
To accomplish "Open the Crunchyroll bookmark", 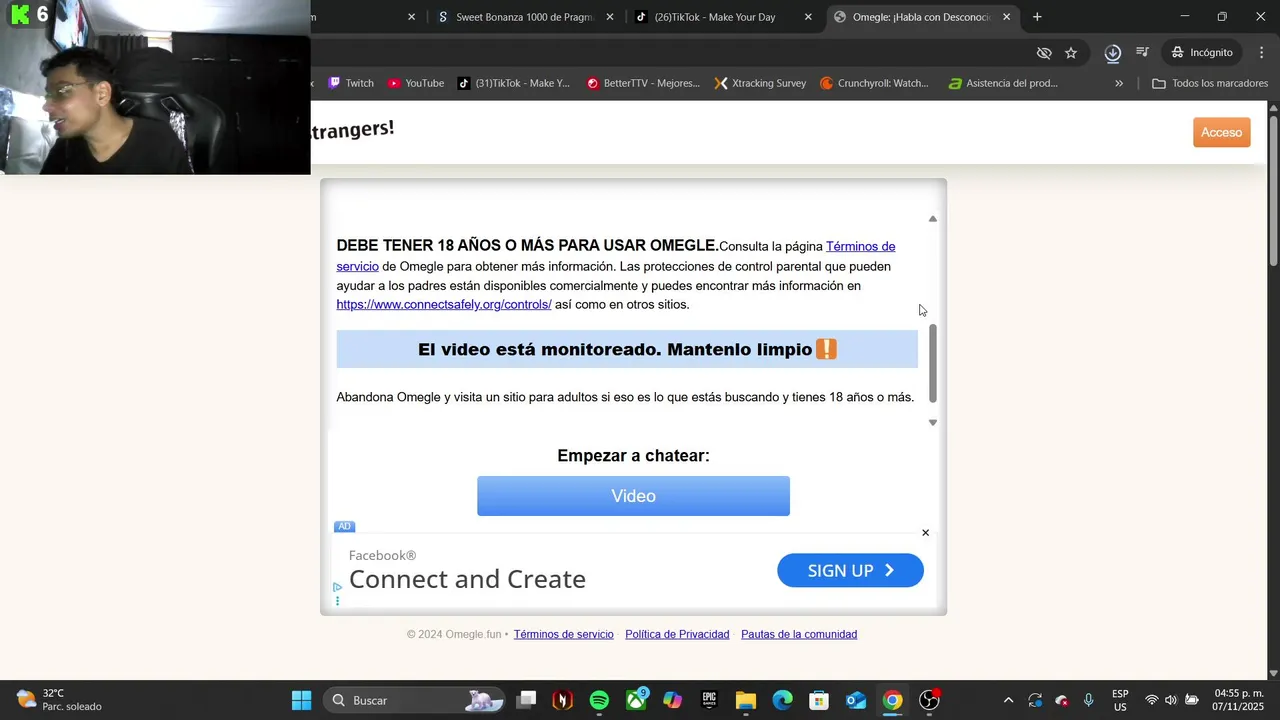I will coord(875,83).
